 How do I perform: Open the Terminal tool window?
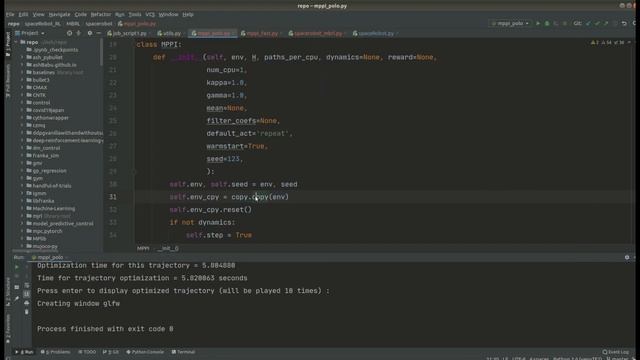pos(183,352)
